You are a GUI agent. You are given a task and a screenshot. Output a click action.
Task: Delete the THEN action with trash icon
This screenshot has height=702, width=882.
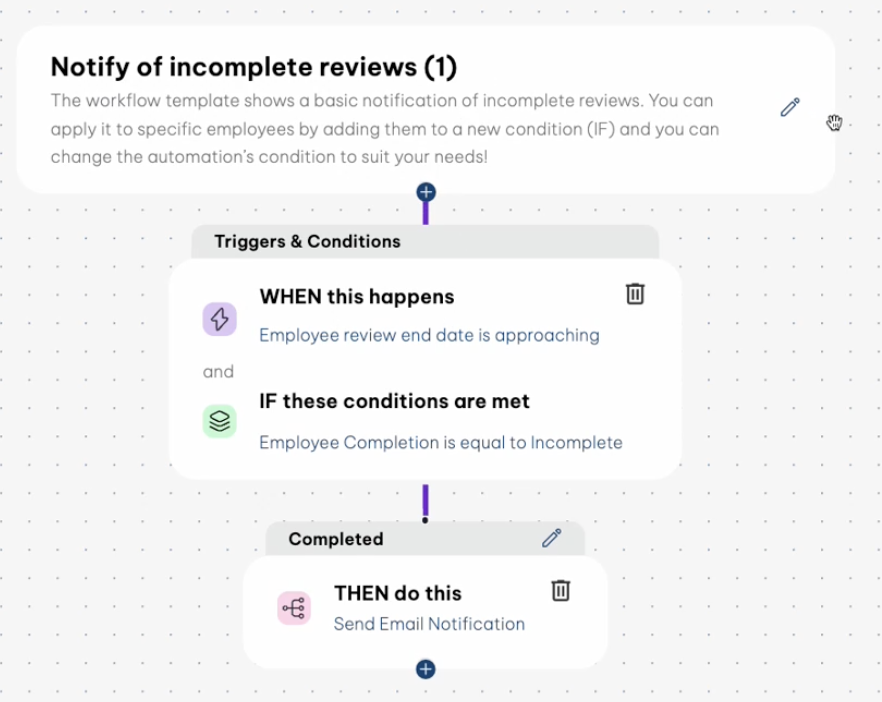click(x=561, y=590)
